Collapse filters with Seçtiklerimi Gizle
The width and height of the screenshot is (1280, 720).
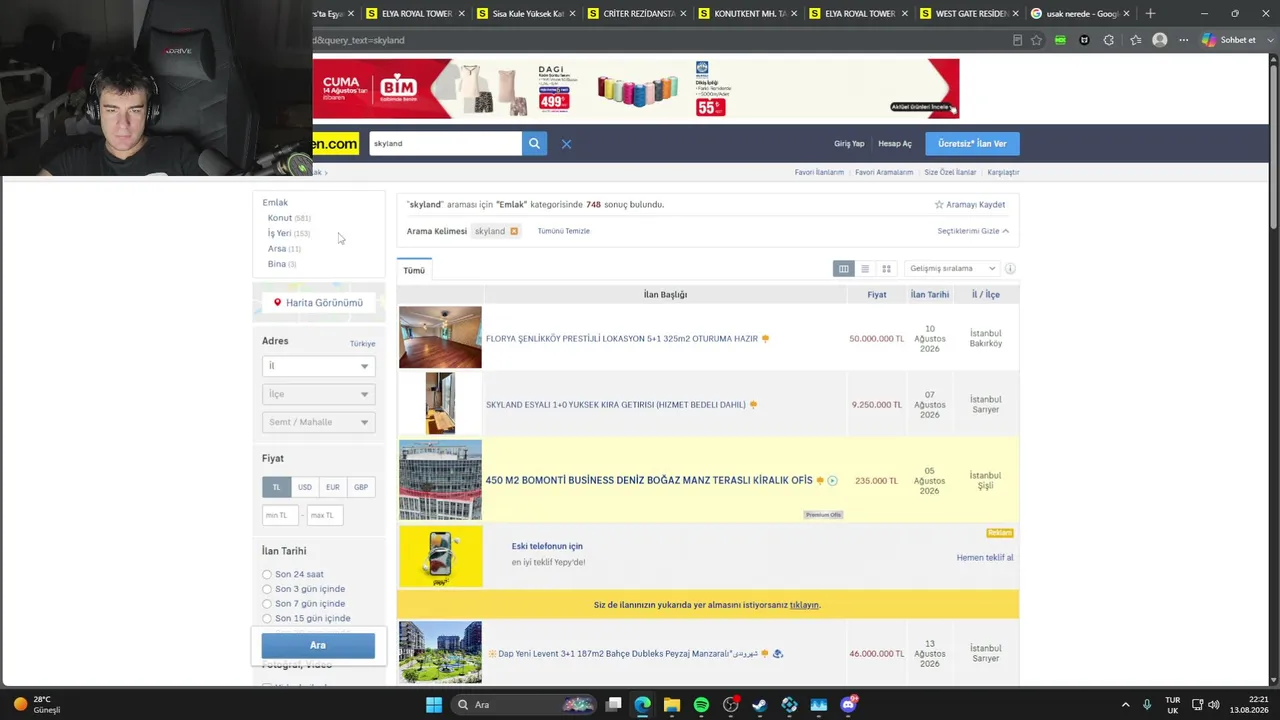(x=973, y=231)
